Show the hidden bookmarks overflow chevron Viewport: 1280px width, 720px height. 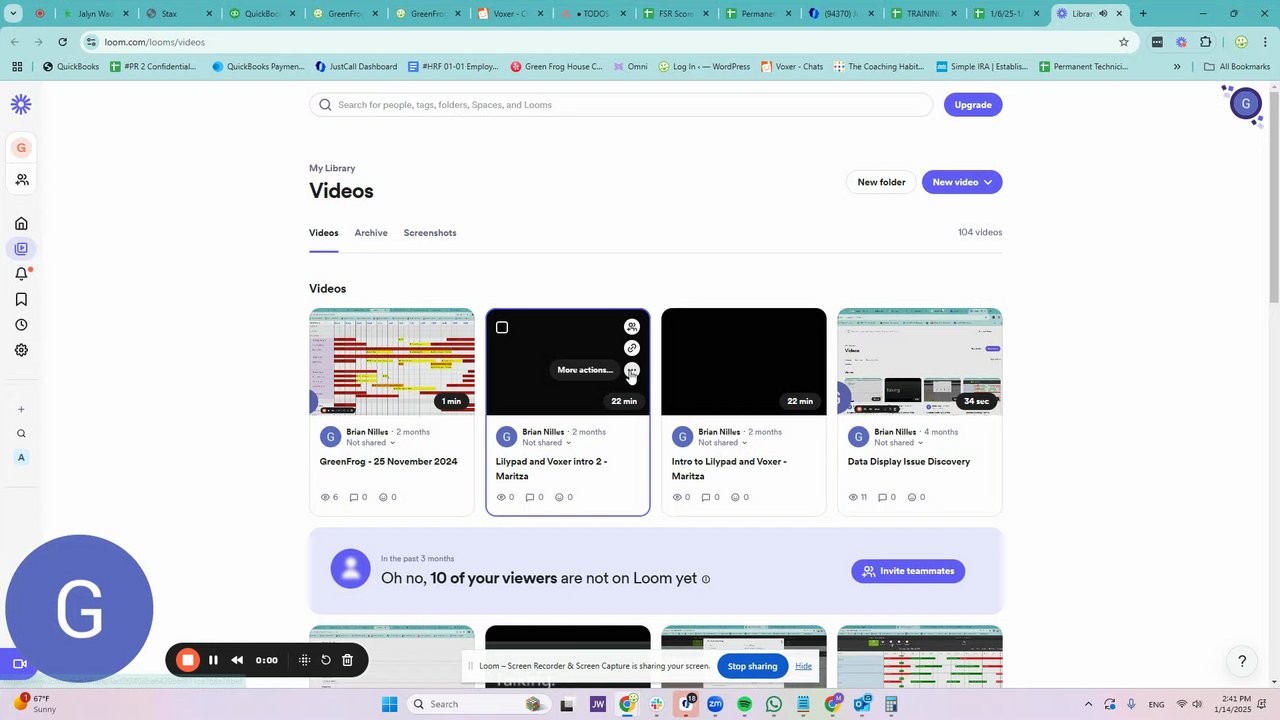coord(1177,67)
